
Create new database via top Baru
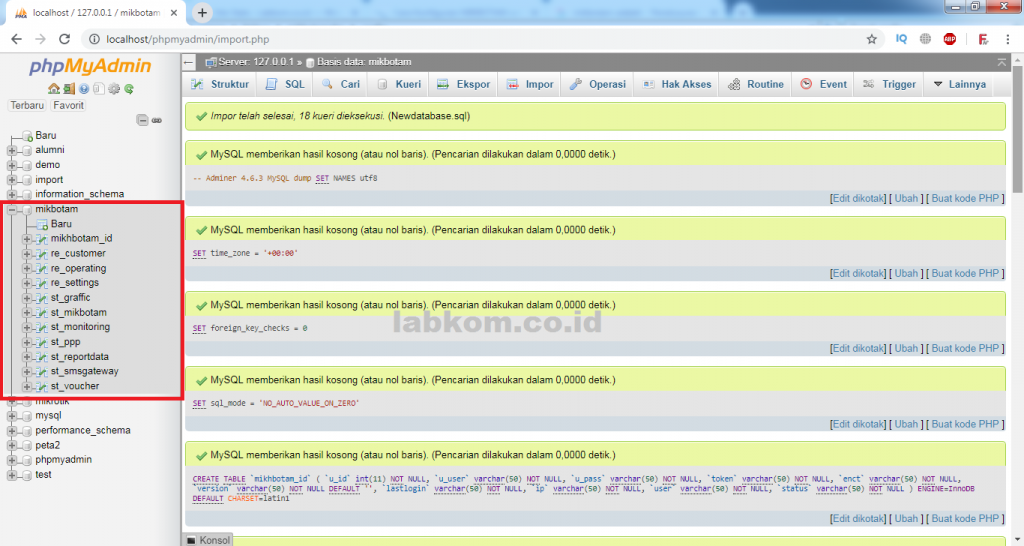[46, 135]
